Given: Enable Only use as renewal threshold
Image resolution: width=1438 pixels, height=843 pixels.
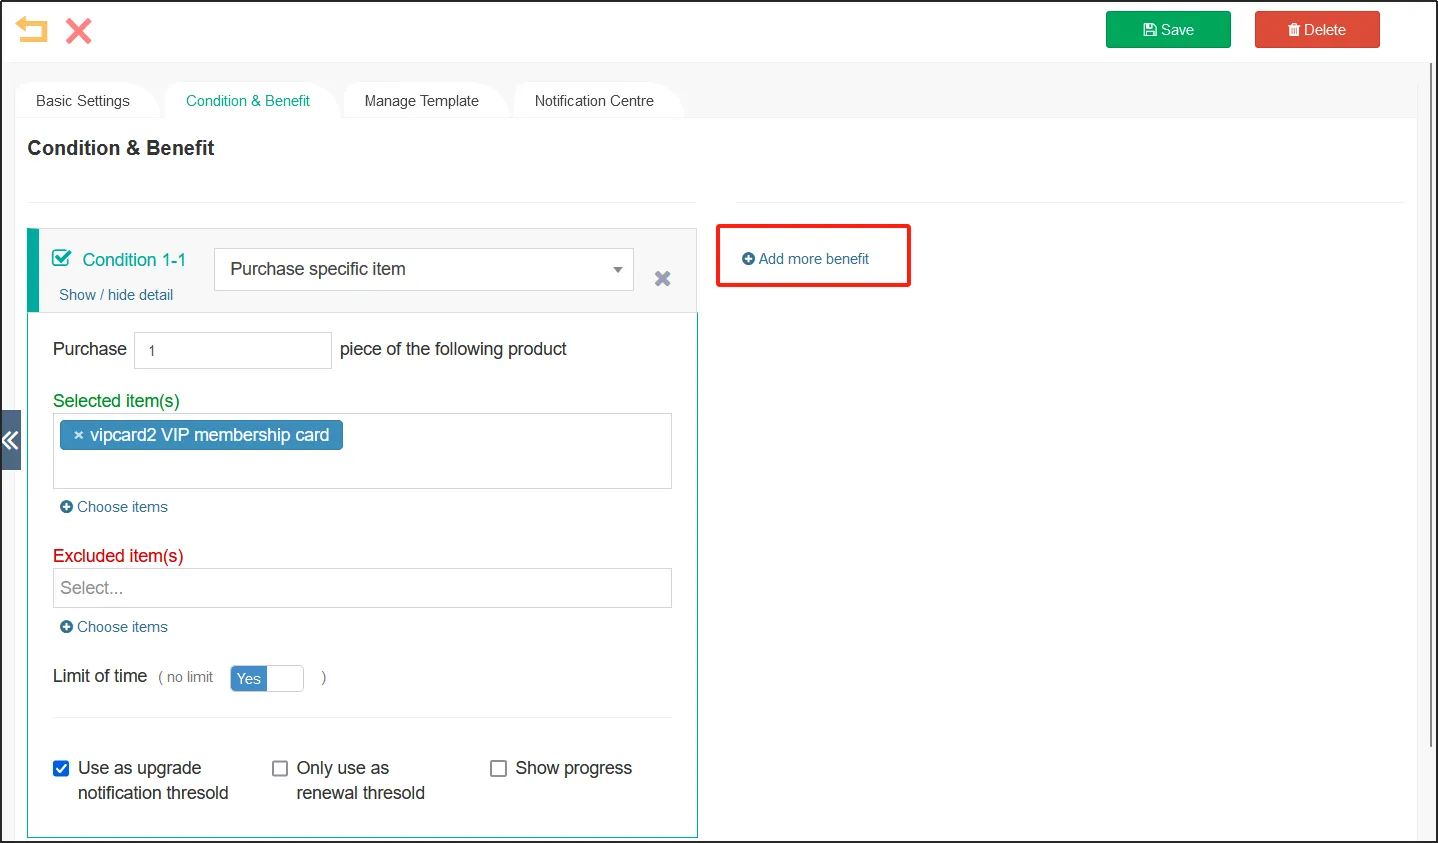Looking at the screenshot, I should pos(280,768).
